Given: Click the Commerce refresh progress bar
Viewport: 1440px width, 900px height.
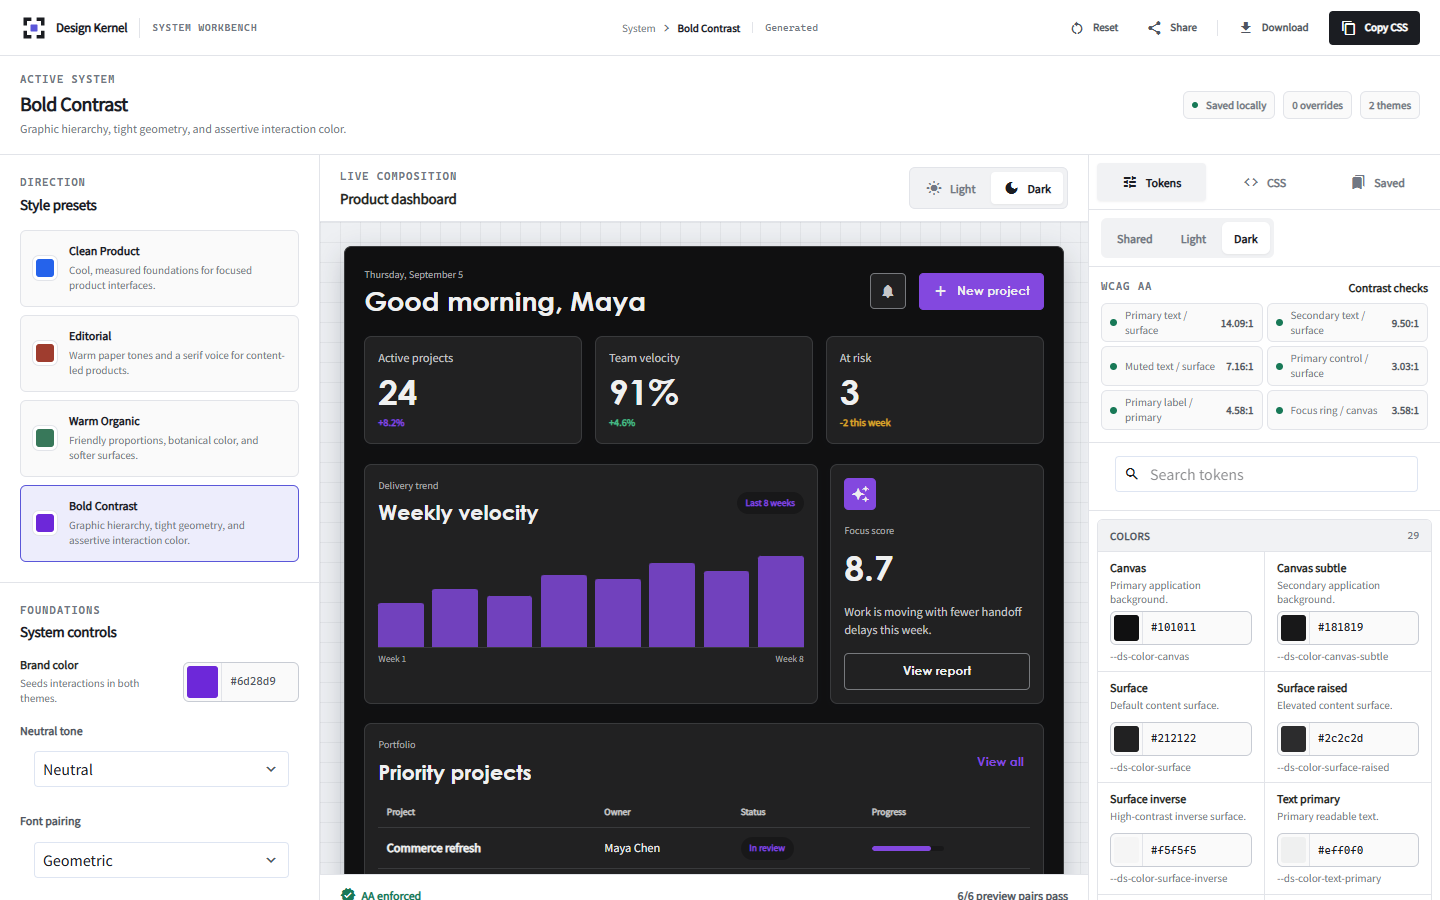Looking at the screenshot, I should (907, 848).
